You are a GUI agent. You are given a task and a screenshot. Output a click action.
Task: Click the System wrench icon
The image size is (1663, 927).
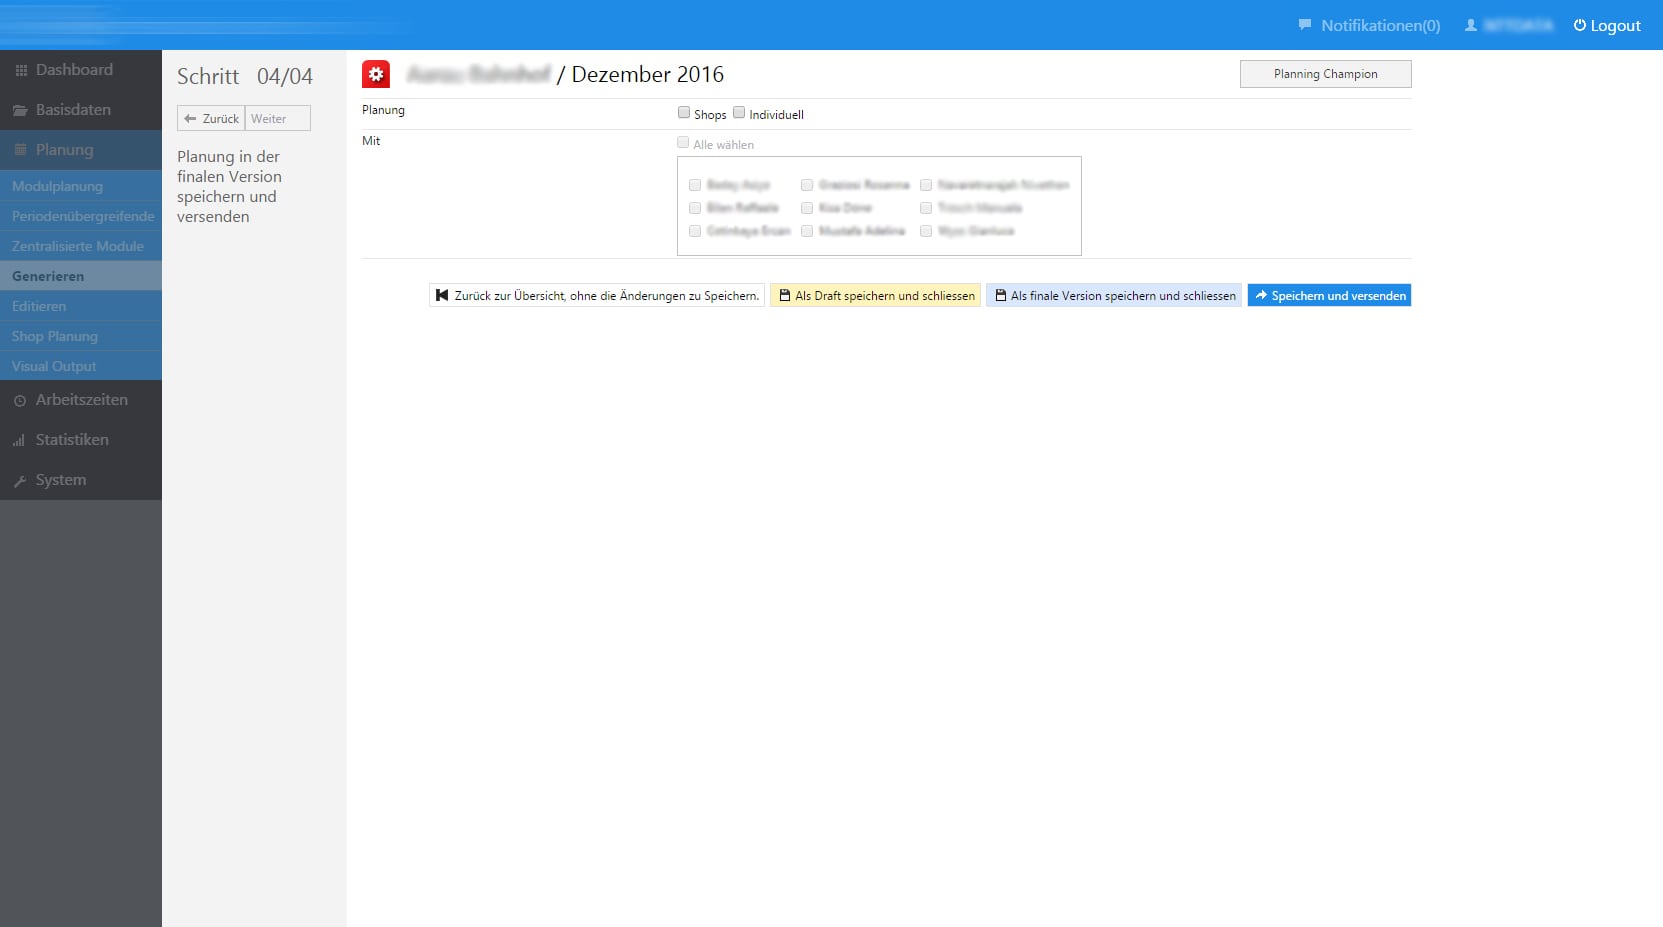(x=20, y=479)
